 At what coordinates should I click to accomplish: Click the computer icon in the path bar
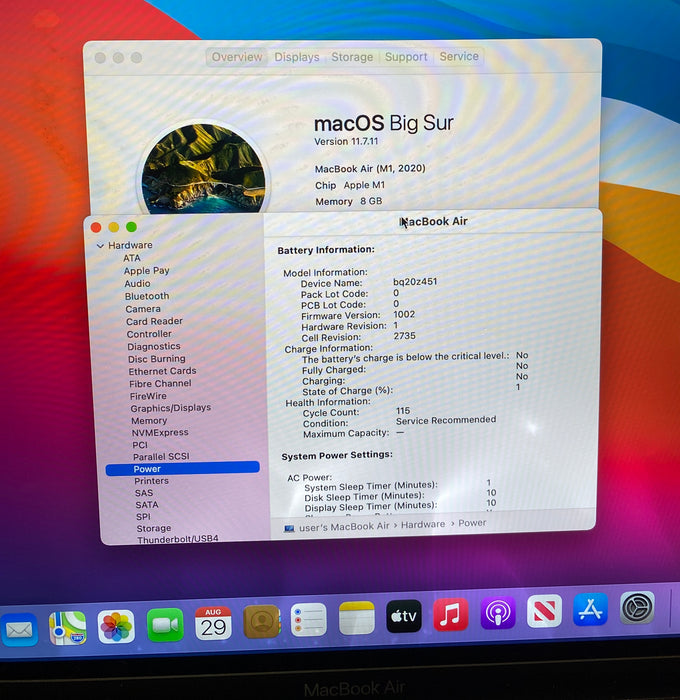pos(289,529)
